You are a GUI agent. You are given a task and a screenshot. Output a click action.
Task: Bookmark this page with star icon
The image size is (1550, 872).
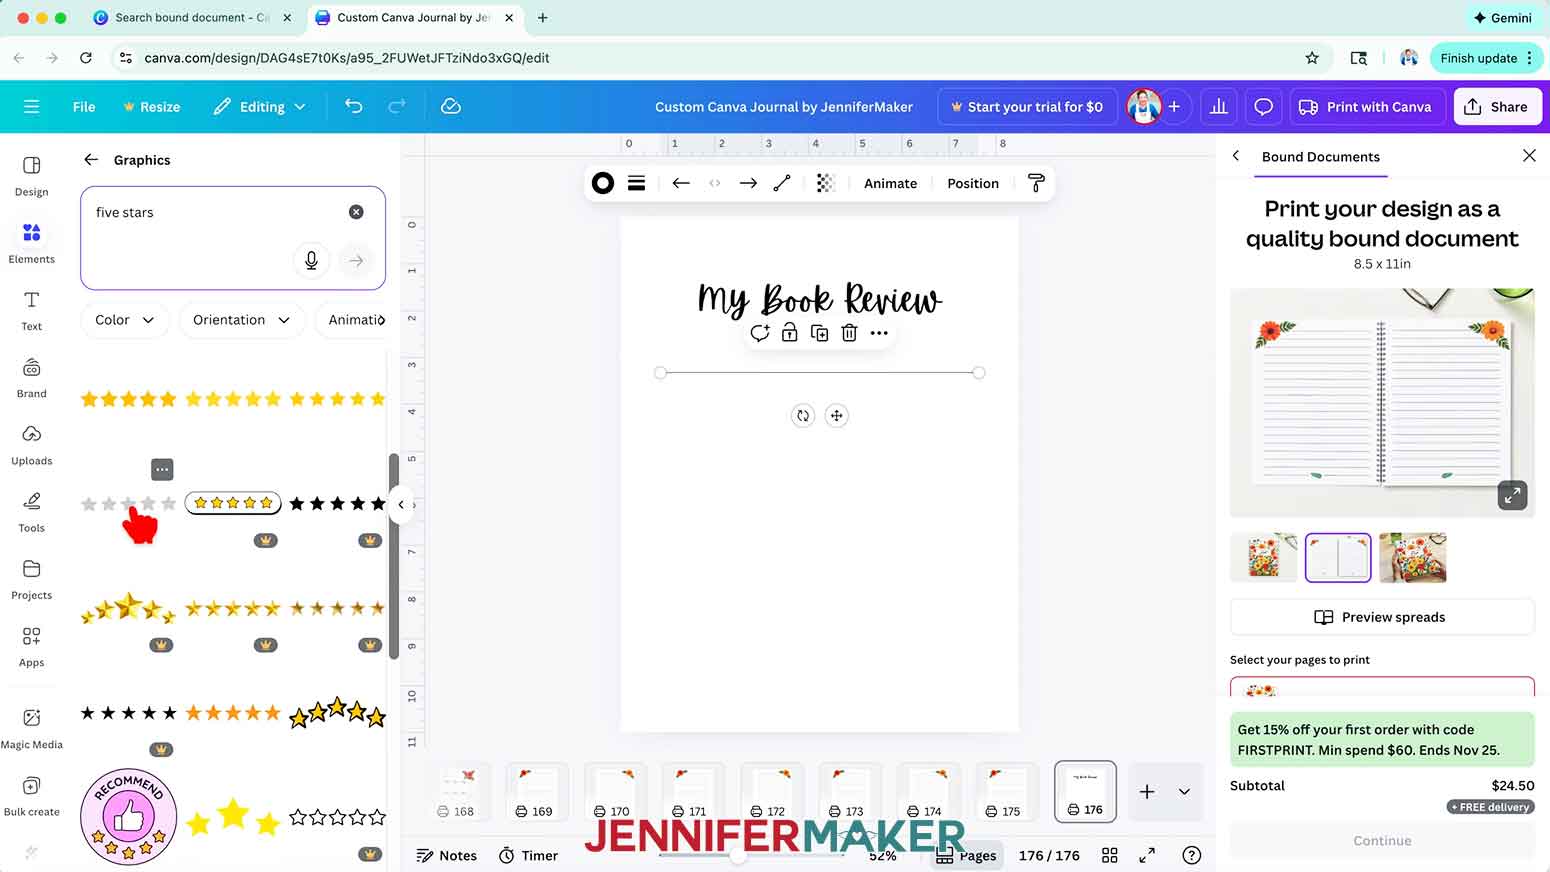click(1312, 58)
